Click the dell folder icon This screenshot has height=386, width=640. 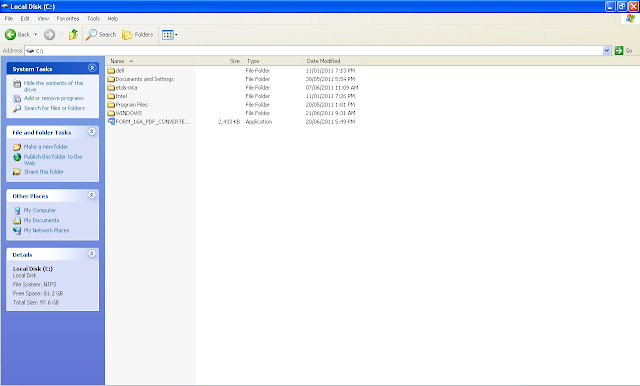point(111,71)
